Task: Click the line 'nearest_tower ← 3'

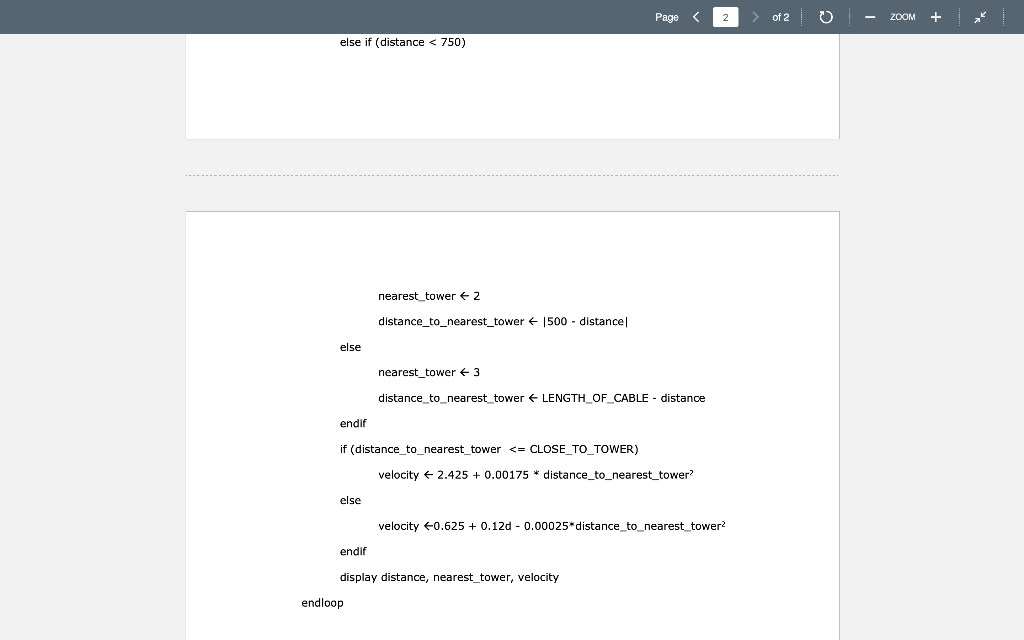Action: coord(429,372)
